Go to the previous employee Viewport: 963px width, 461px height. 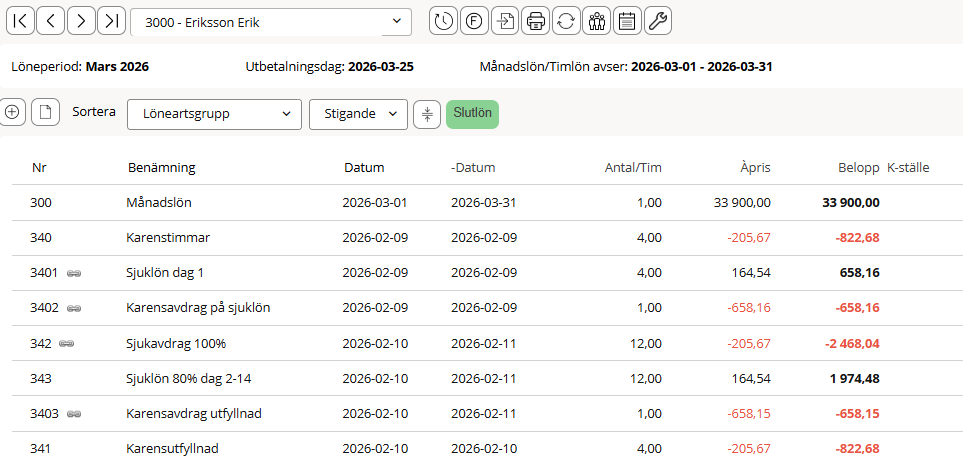coord(51,21)
